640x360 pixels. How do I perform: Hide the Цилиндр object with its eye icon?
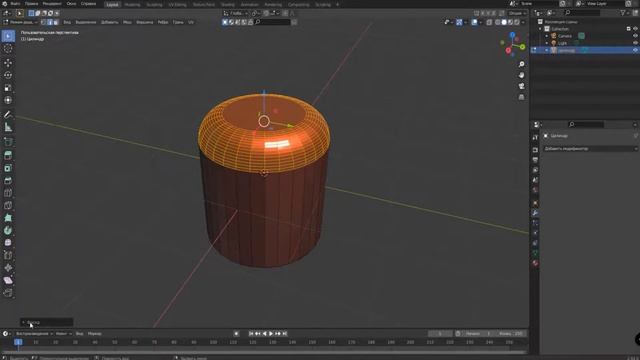pos(635,50)
